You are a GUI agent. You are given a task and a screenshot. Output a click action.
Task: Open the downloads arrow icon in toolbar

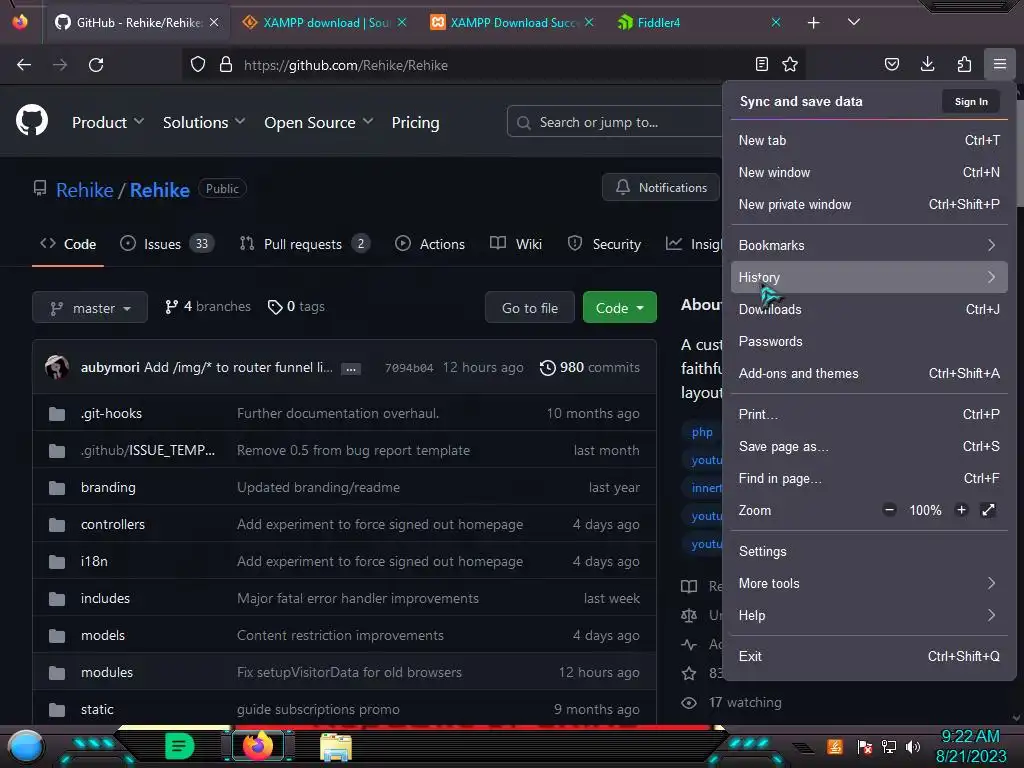927,64
